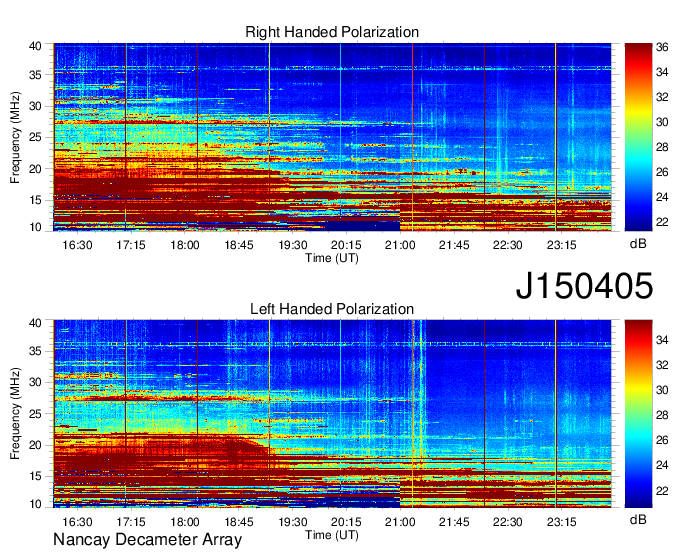This screenshot has width=680, height=552.
Task: Click the 23:15 tick under Left Handed plot
Action: [561, 522]
